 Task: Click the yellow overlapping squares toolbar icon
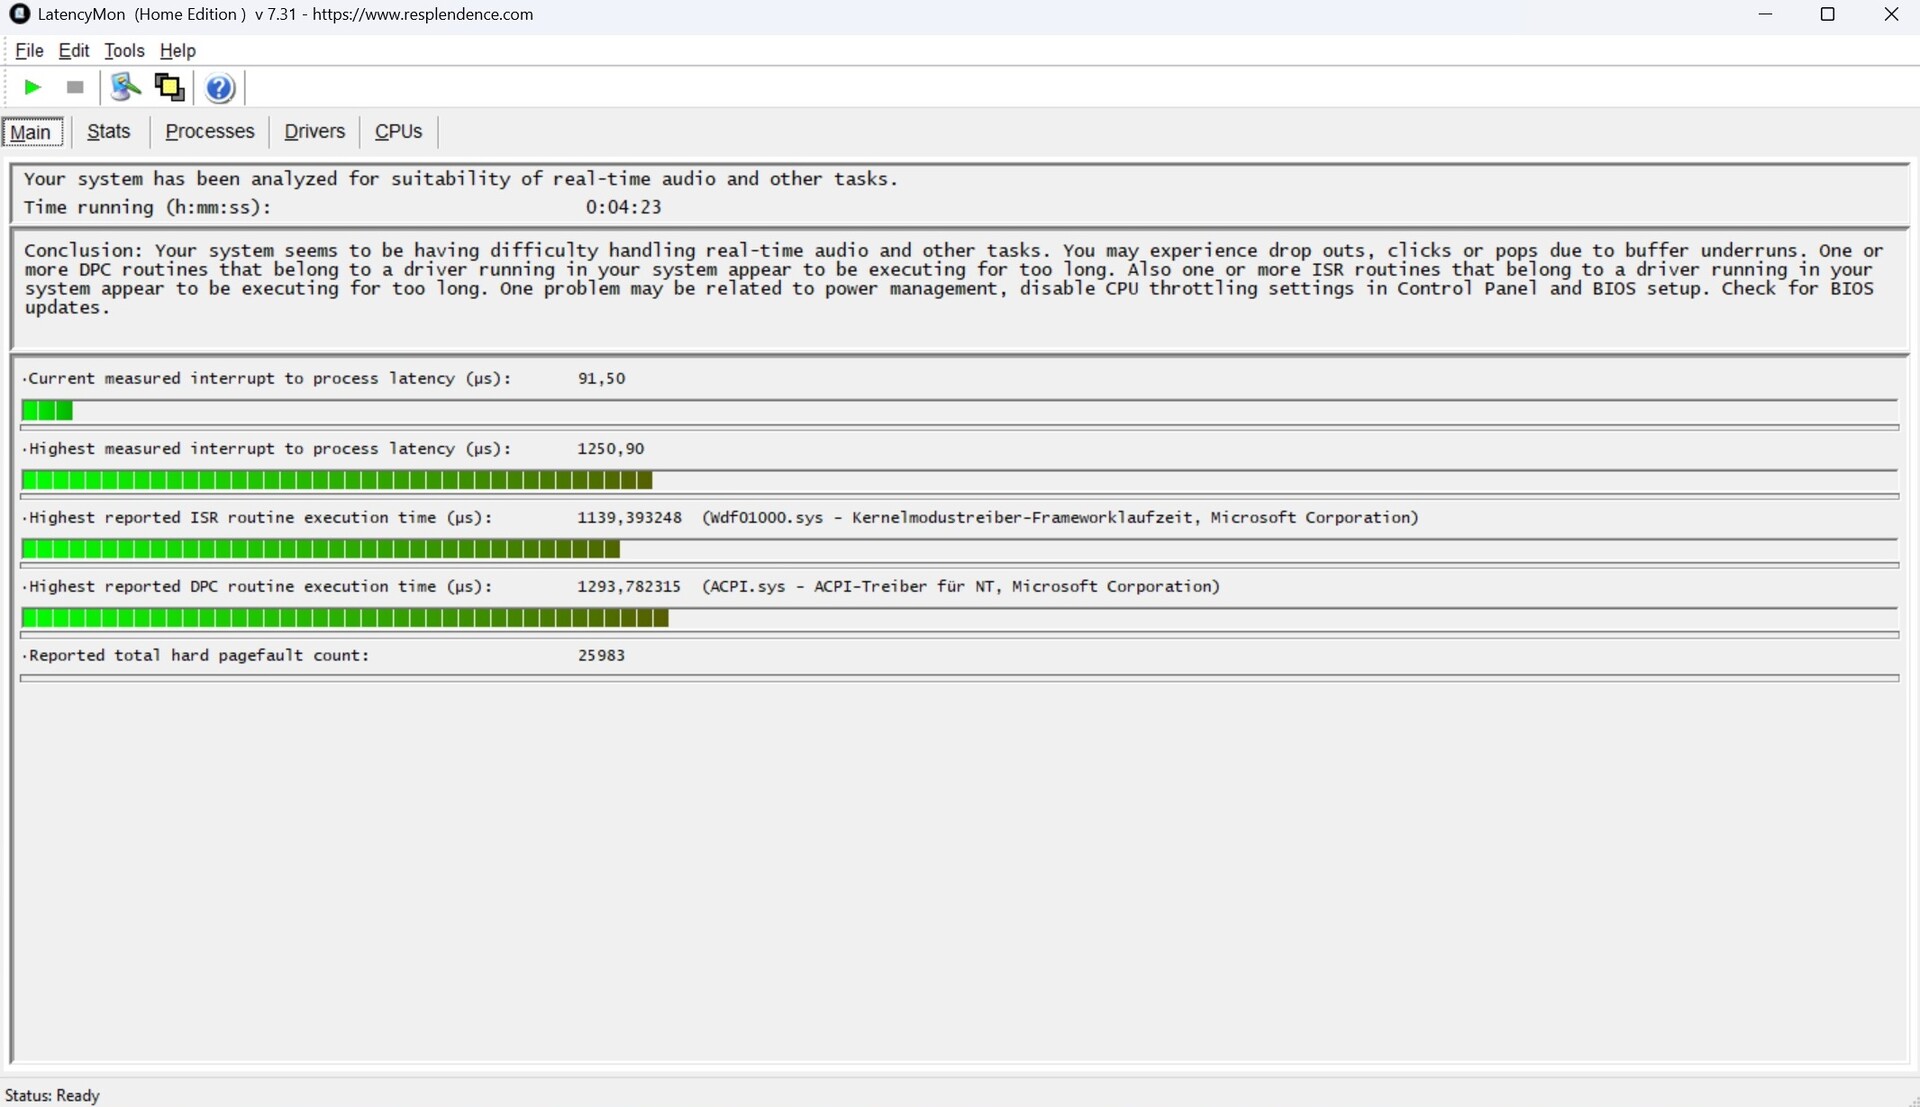pos(169,88)
